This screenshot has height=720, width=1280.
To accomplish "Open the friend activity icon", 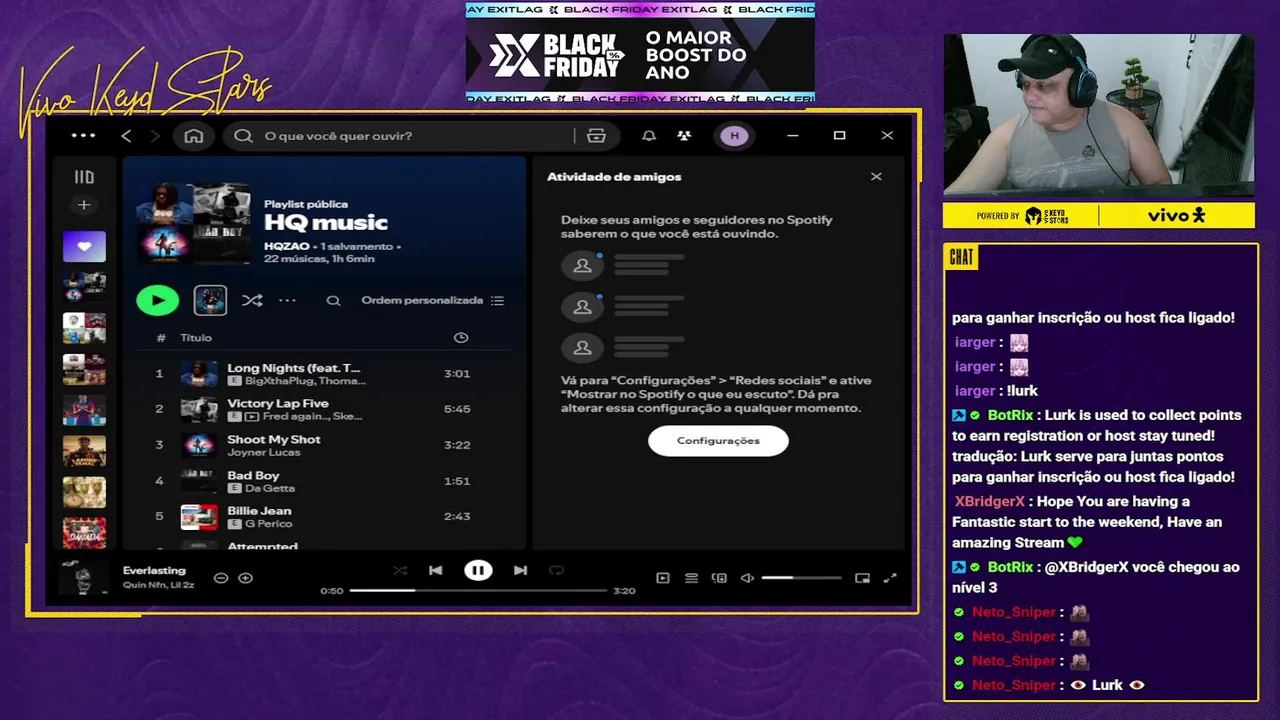I will coord(684,136).
